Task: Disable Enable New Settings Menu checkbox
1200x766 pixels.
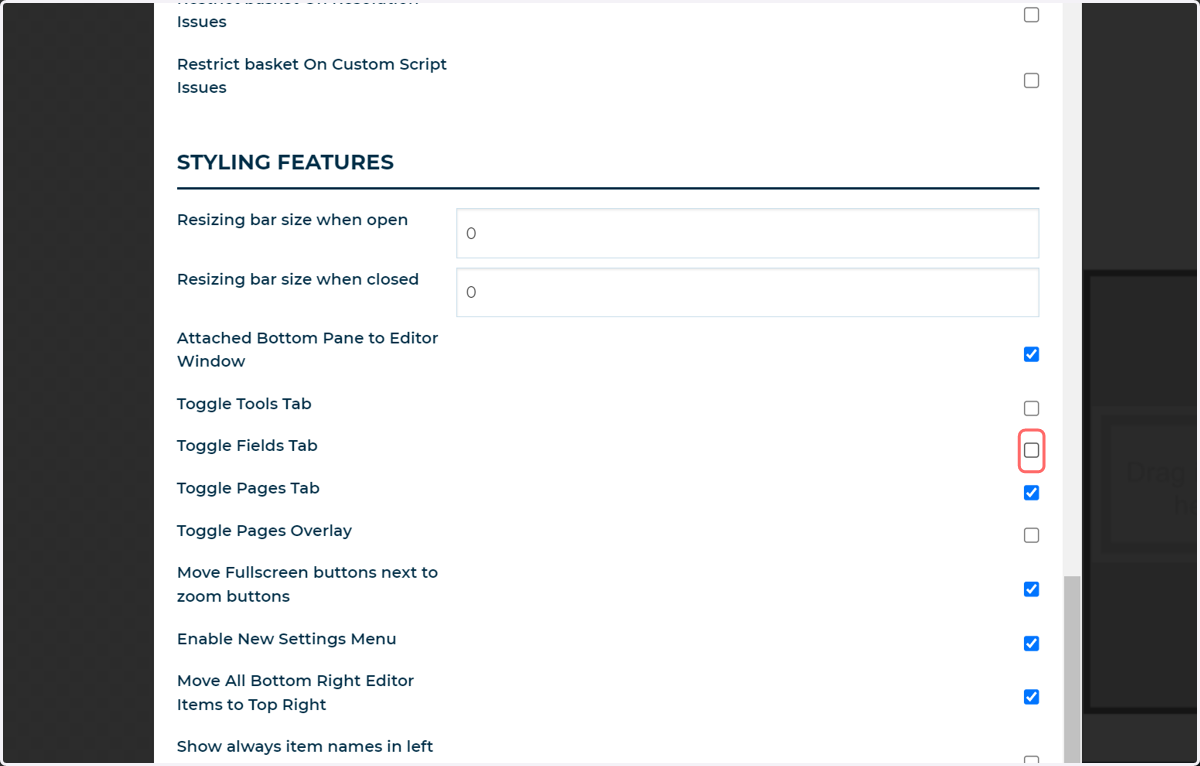Action: coord(1031,643)
